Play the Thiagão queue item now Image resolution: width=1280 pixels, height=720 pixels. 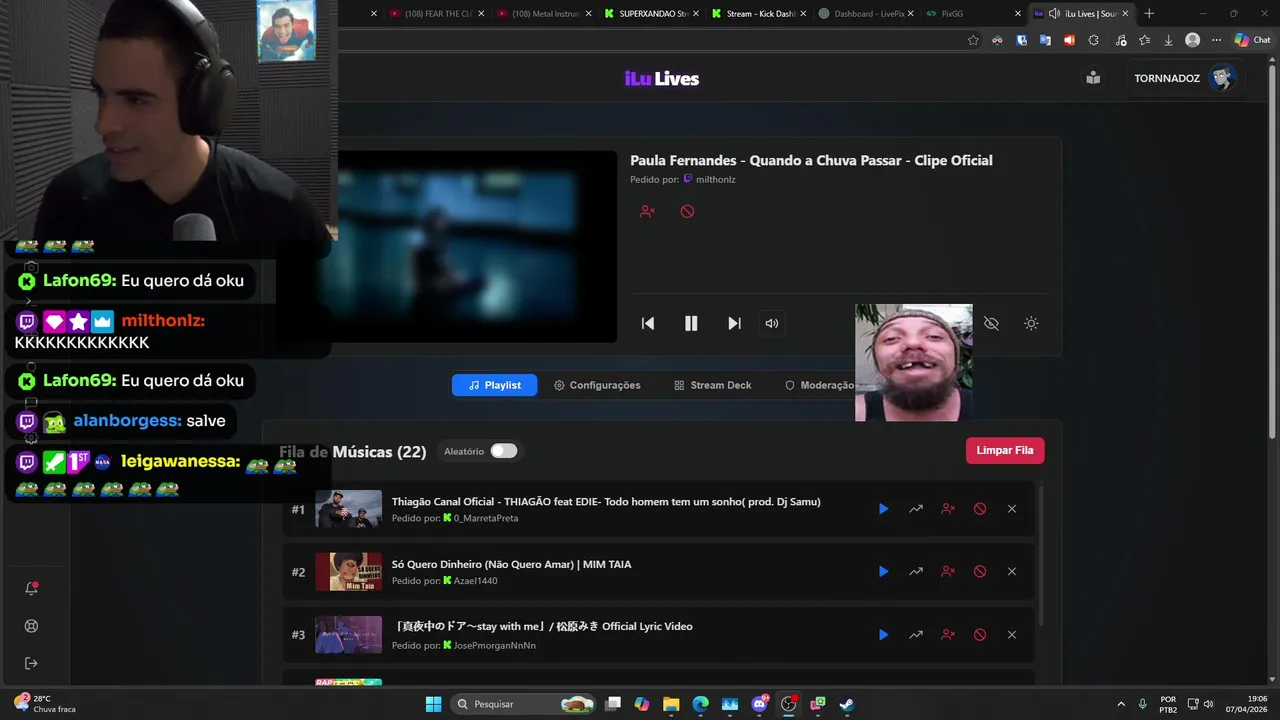pyautogui.click(x=883, y=509)
